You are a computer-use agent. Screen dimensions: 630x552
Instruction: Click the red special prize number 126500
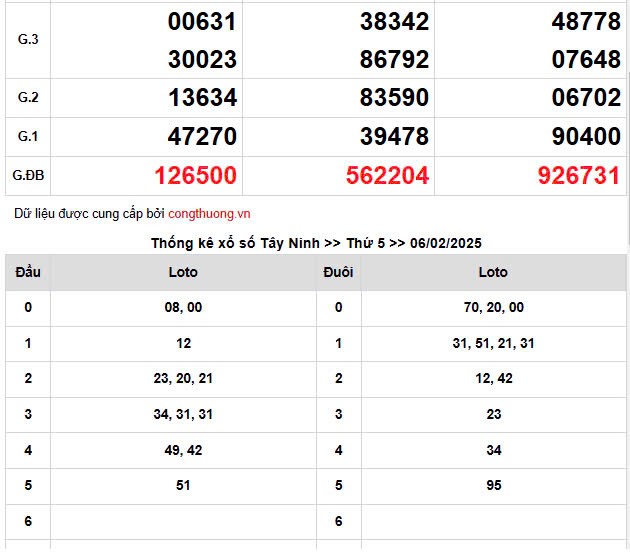(x=196, y=176)
